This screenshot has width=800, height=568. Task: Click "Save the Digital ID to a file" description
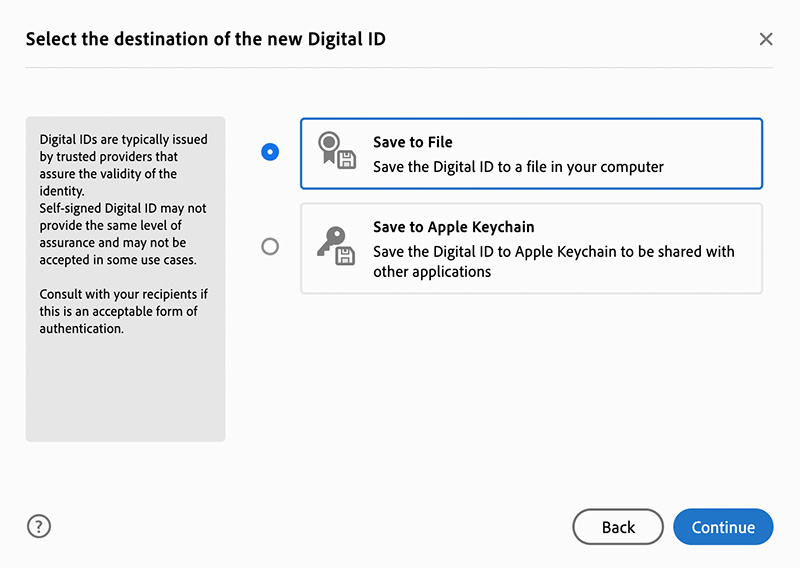[x=518, y=167]
